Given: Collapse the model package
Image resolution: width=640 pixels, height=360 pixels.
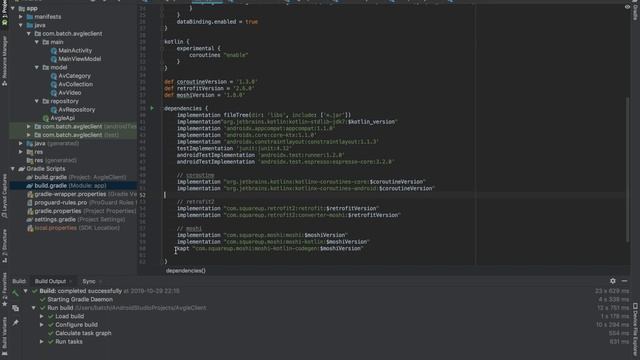Looking at the screenshot, I should tap(37, 67).
